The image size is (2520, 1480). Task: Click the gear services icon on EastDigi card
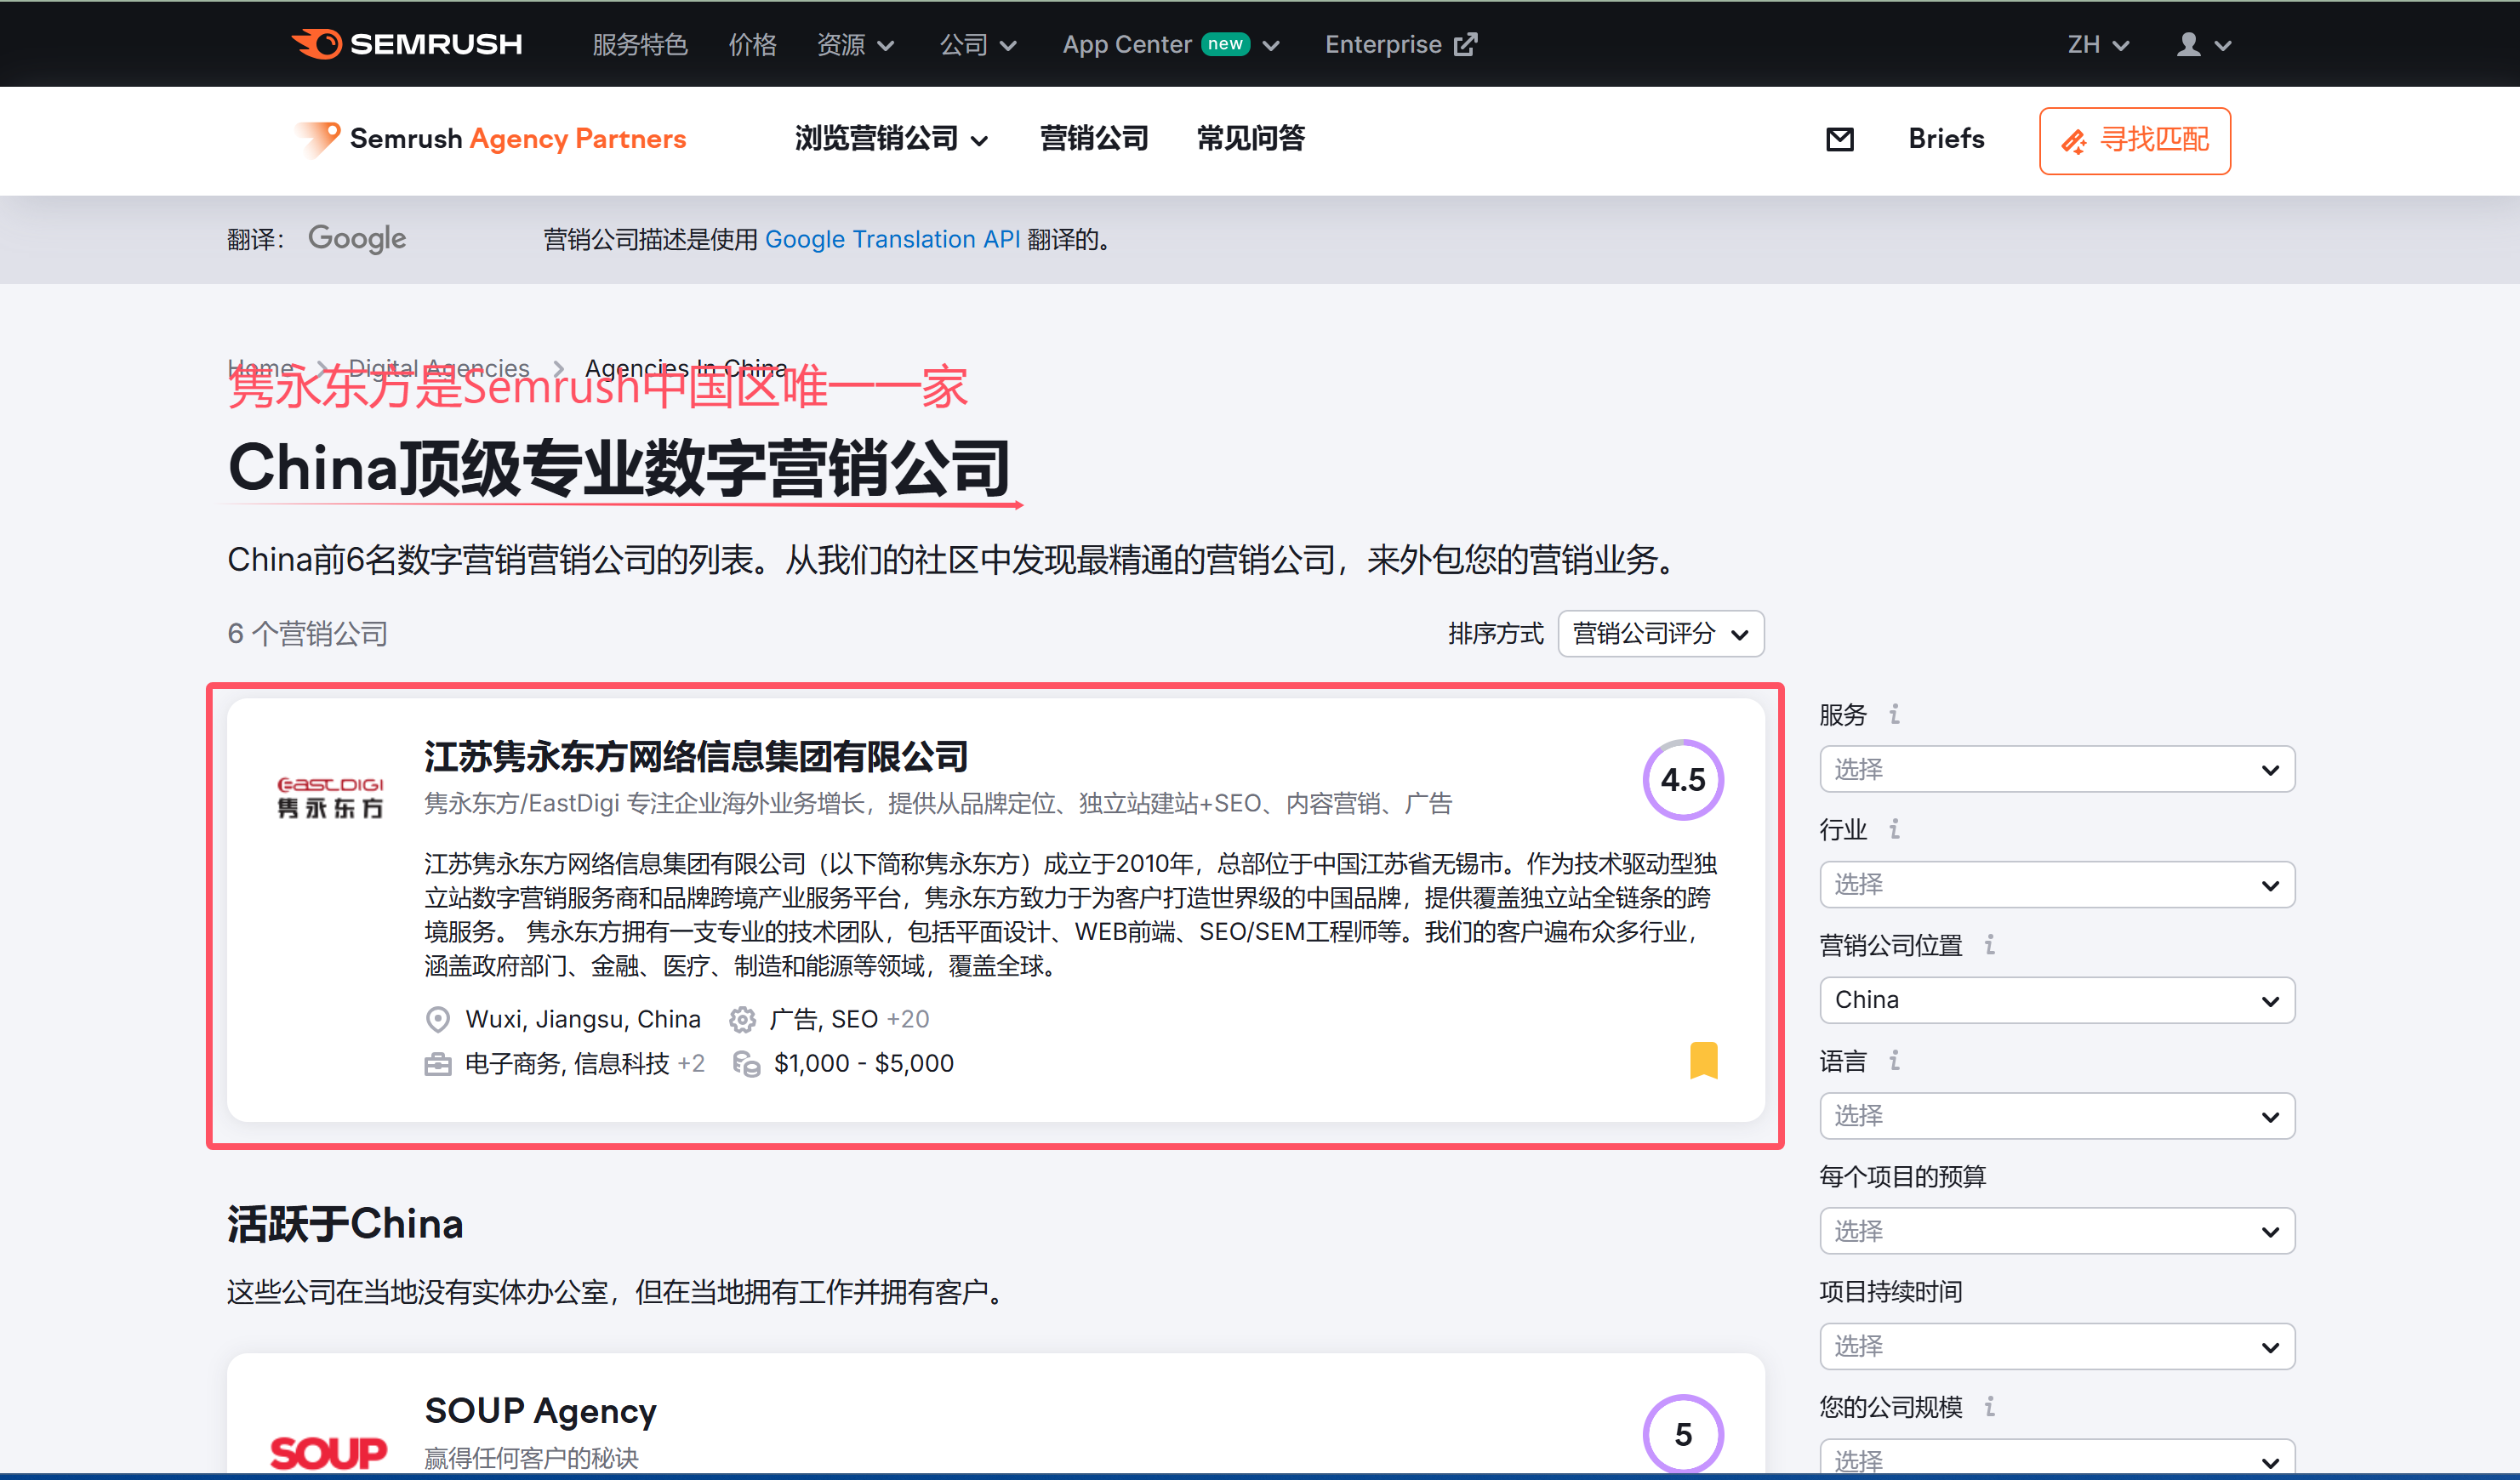(742, 1019)
